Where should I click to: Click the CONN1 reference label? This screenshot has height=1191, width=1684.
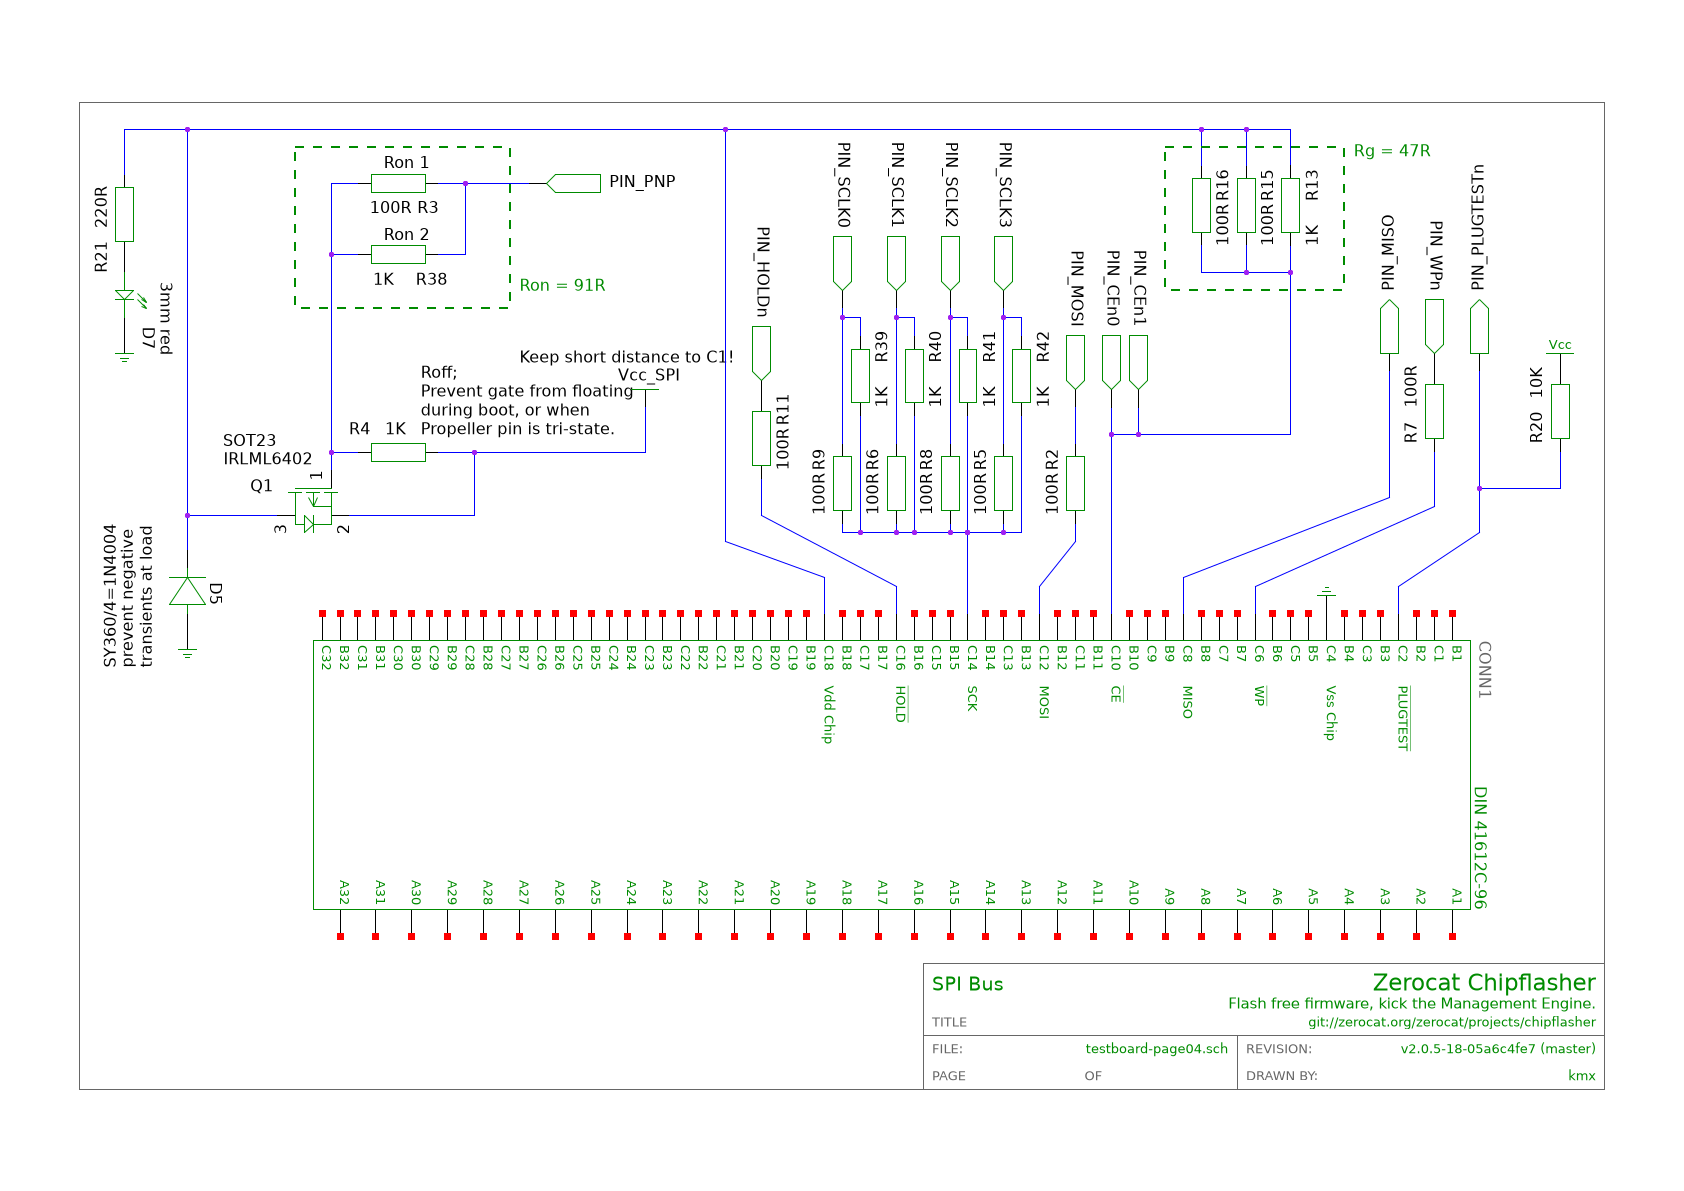click(x=1484, y=670)
